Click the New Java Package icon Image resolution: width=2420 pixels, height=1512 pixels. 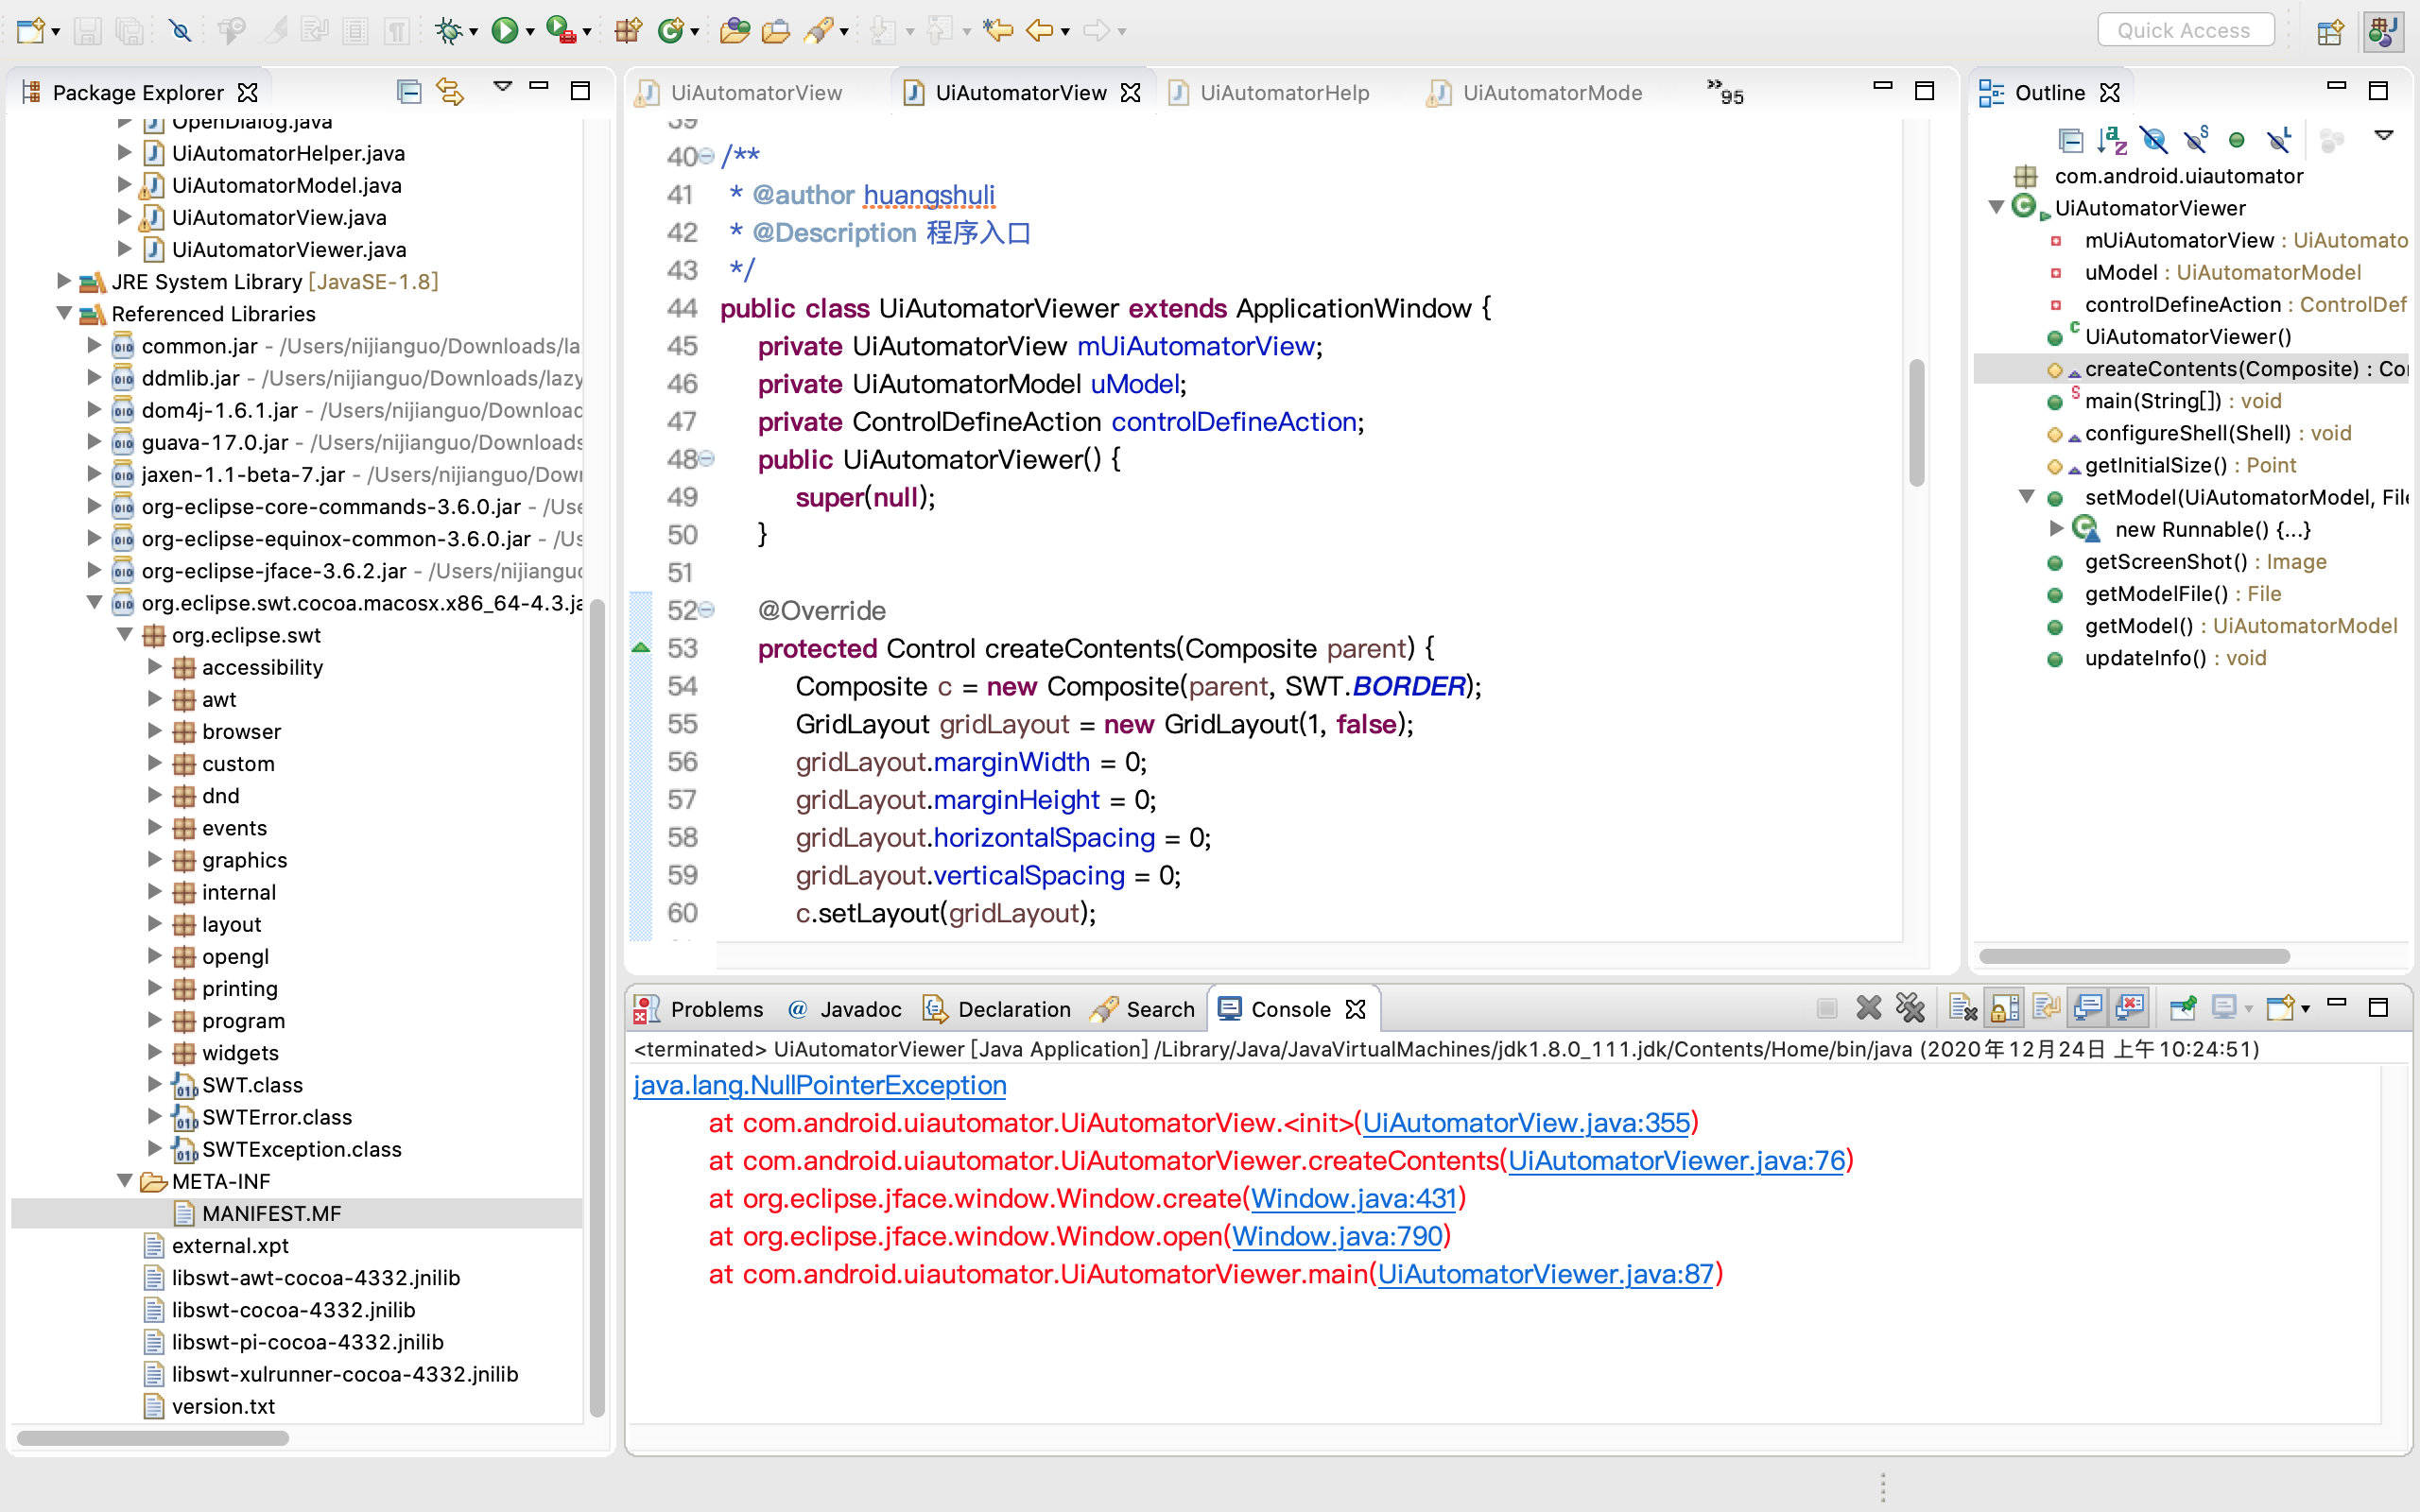tap(628, 31)
